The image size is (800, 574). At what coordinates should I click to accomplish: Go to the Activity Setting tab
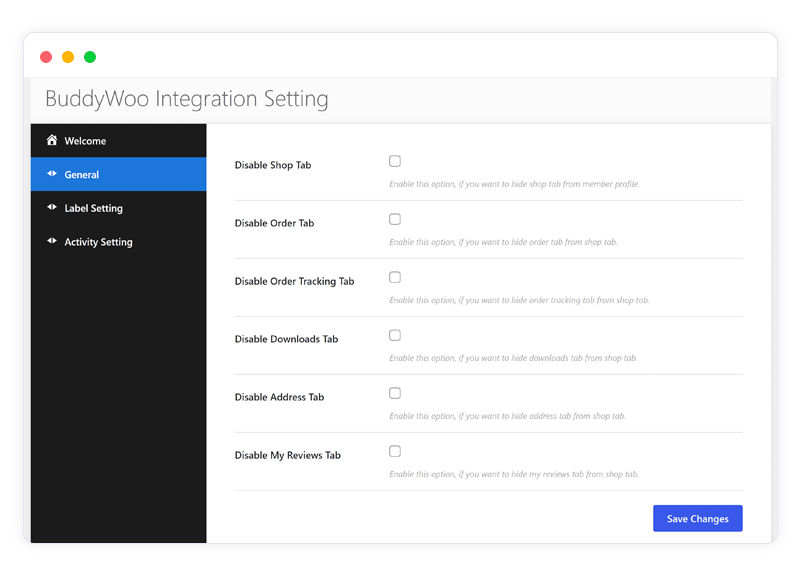98,242
